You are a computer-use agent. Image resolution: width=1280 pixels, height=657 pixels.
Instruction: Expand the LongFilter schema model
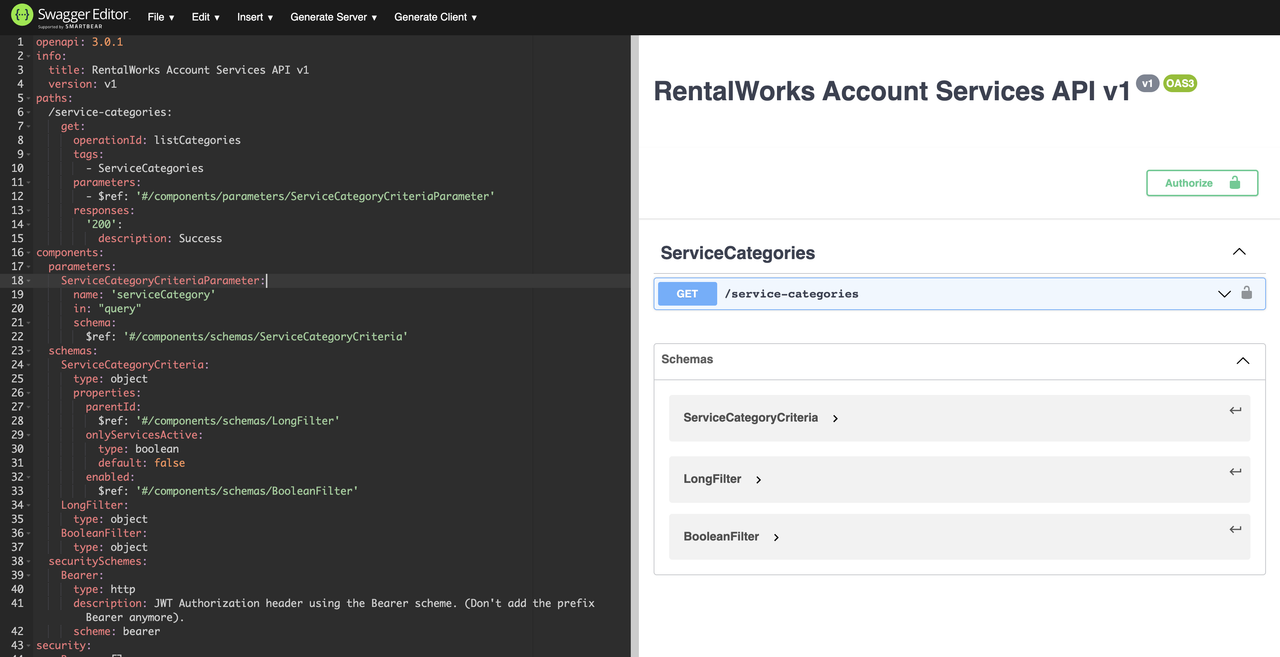click(x=759, y=480)
